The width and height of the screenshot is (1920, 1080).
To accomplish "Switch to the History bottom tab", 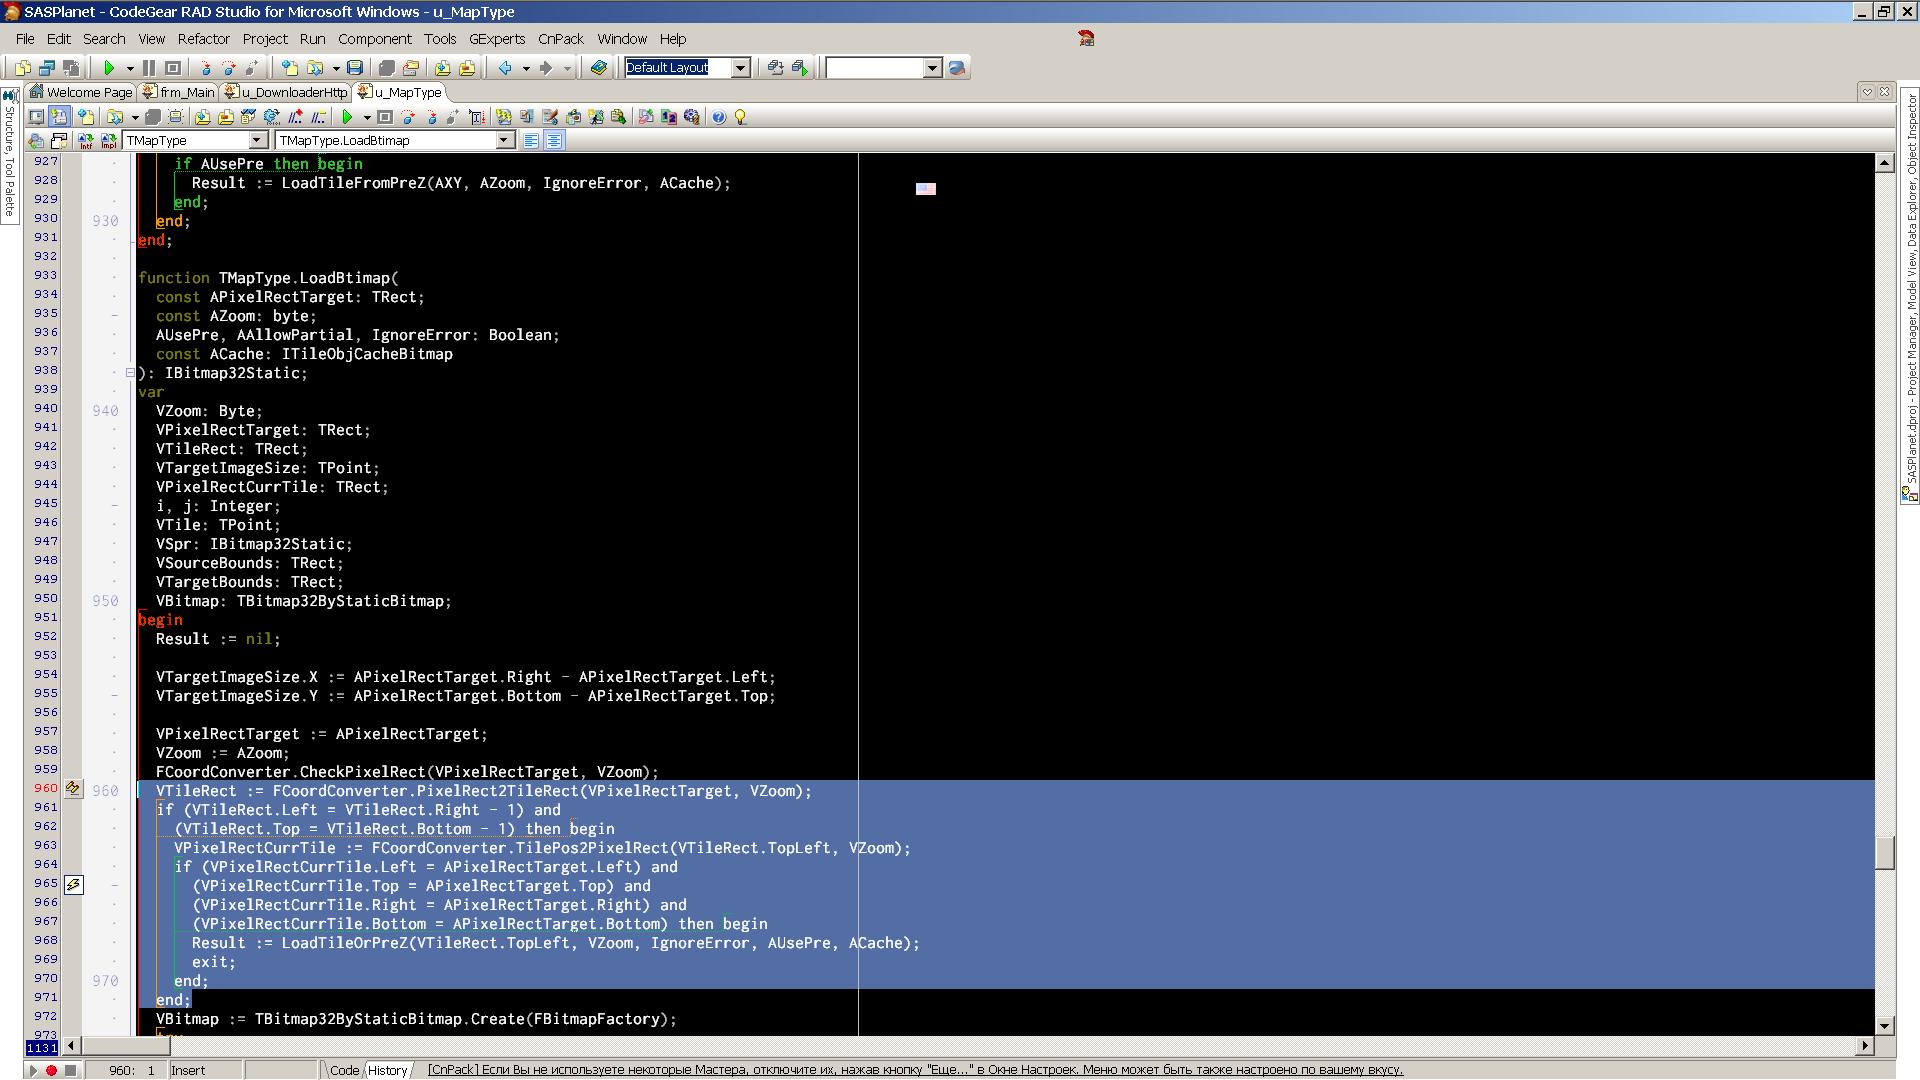I will [388, 1070].
